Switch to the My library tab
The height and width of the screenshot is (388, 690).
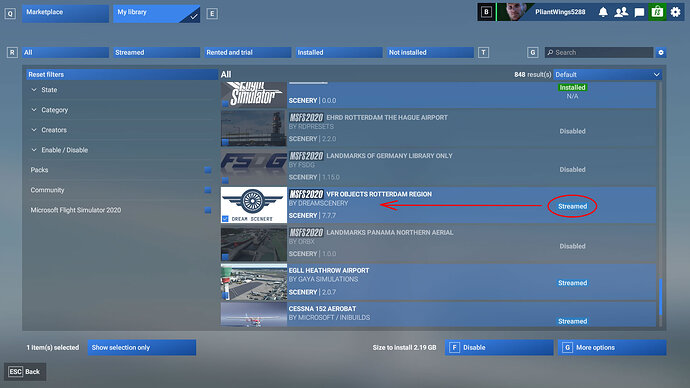pyautogui.click(x=156, y=13)
